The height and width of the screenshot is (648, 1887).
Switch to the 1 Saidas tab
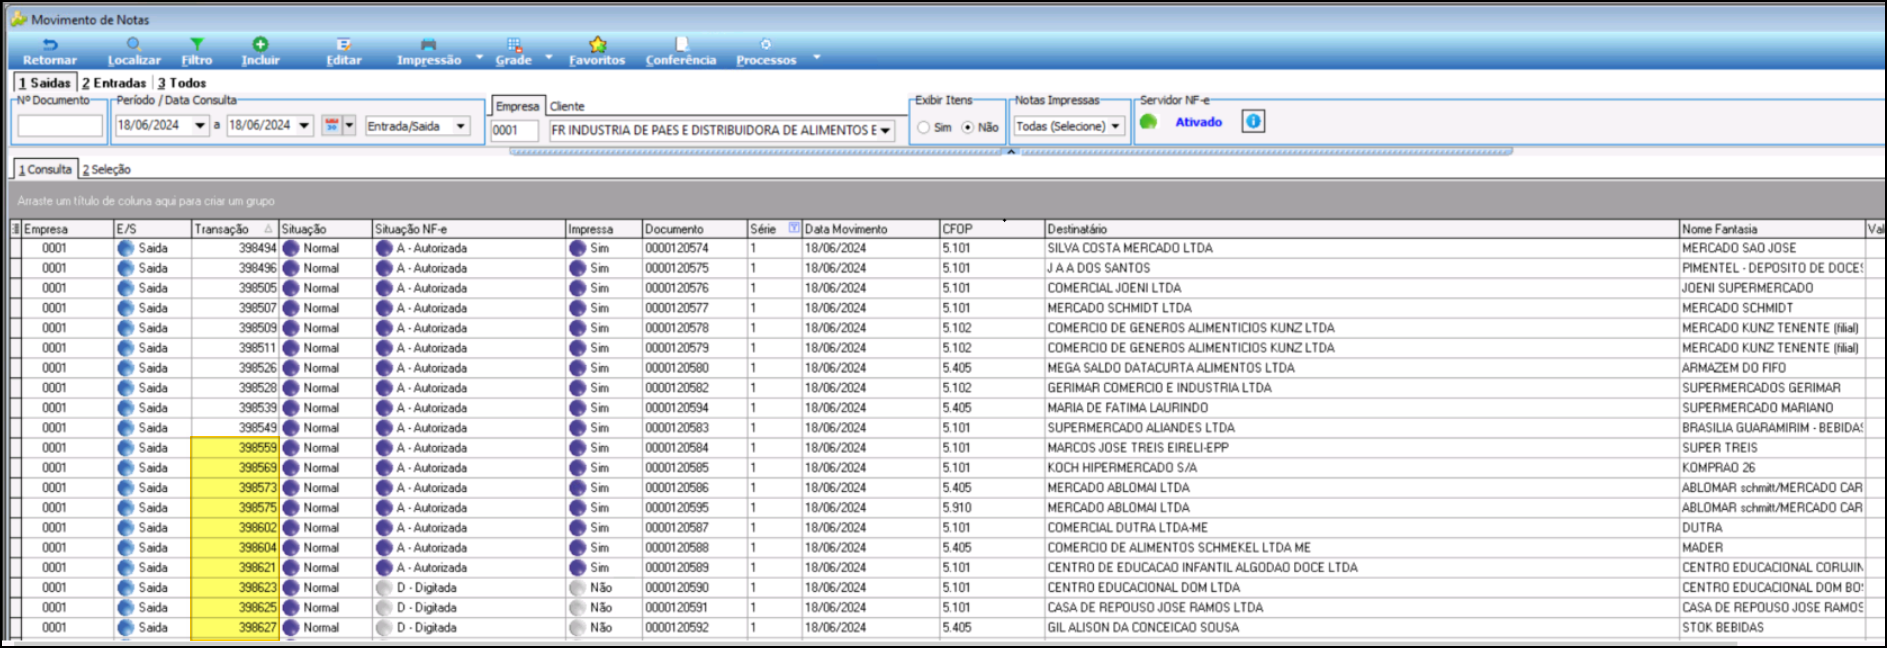click(45, 83)
